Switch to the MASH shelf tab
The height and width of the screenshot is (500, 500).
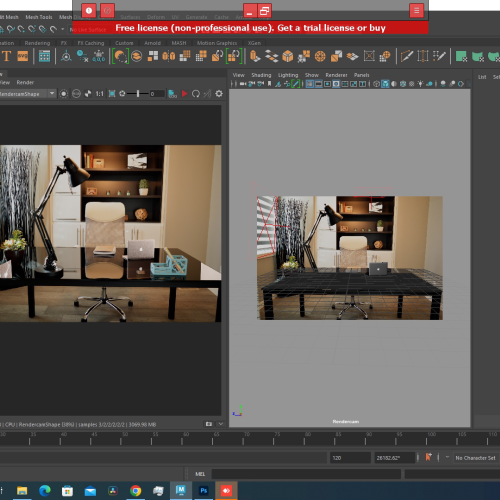(179, 43)
